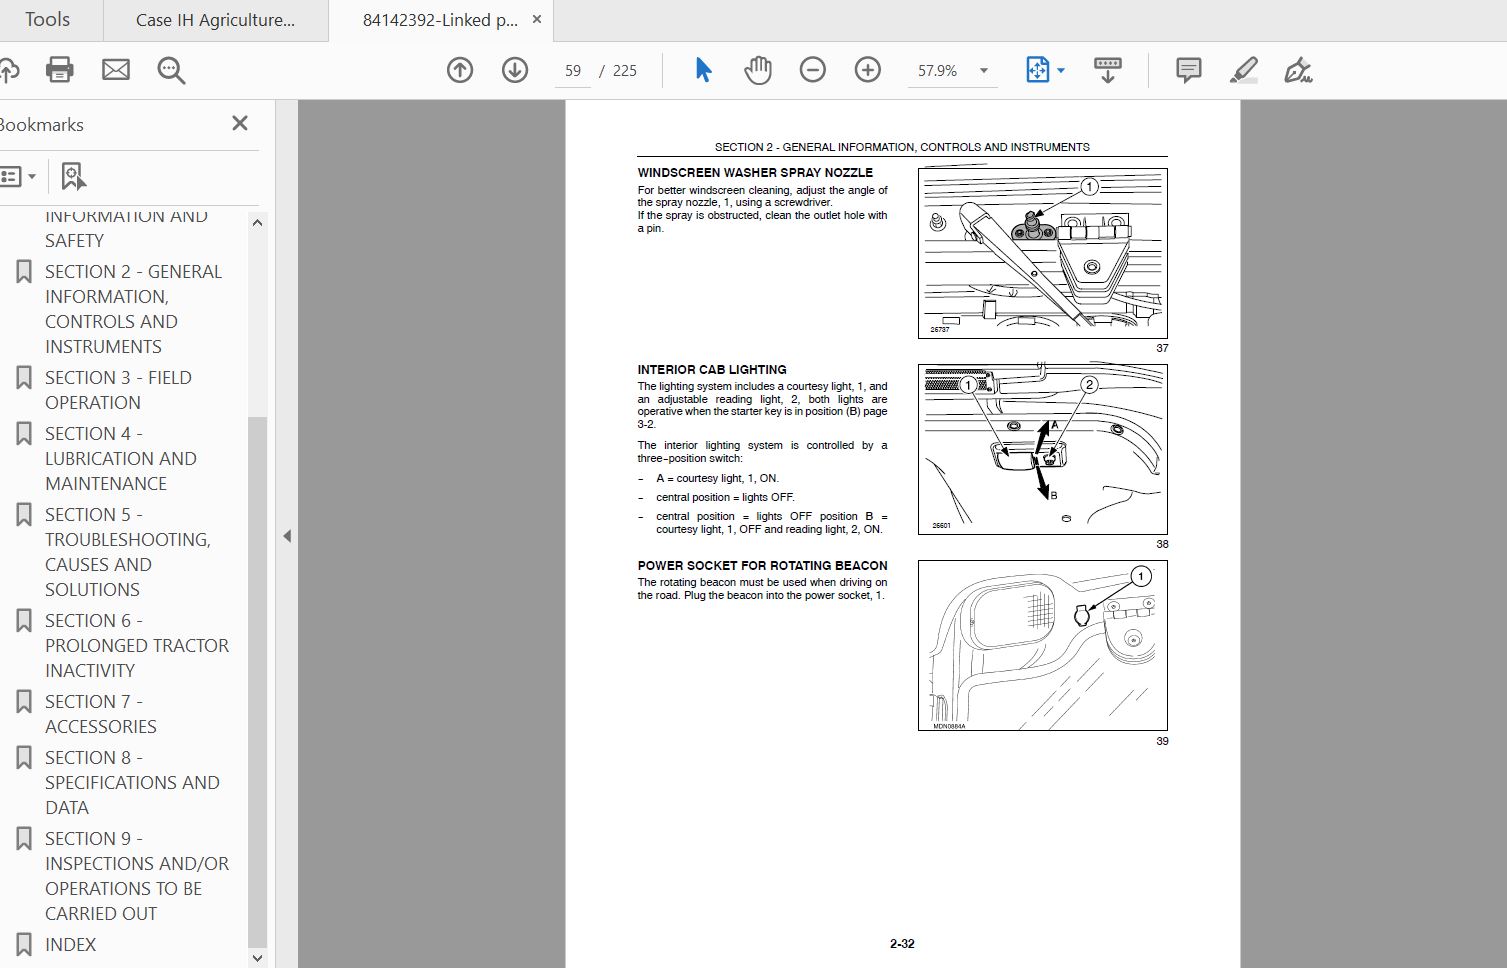This screenshot has height=968, width=1507.
Task: Open the scrolling mode keyboard icon
Action: [x=1108, y=70]
